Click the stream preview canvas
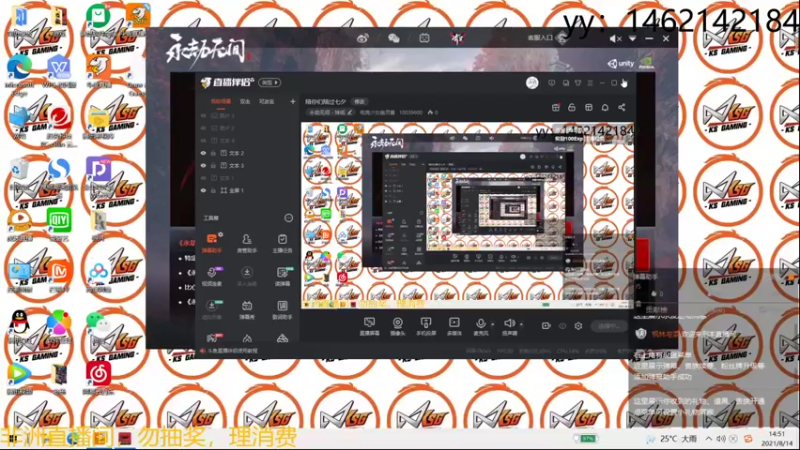The image size is (800, 450). point(467,215)
